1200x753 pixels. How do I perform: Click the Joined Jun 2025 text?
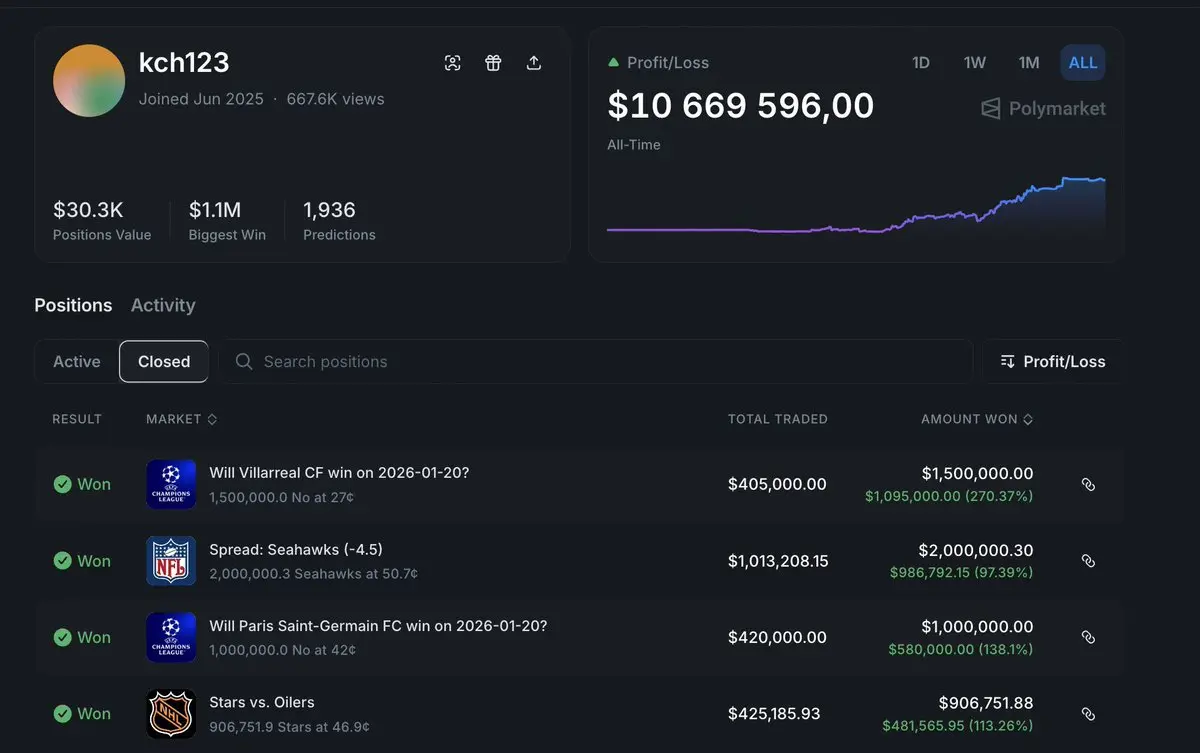[x=201, y=99]
